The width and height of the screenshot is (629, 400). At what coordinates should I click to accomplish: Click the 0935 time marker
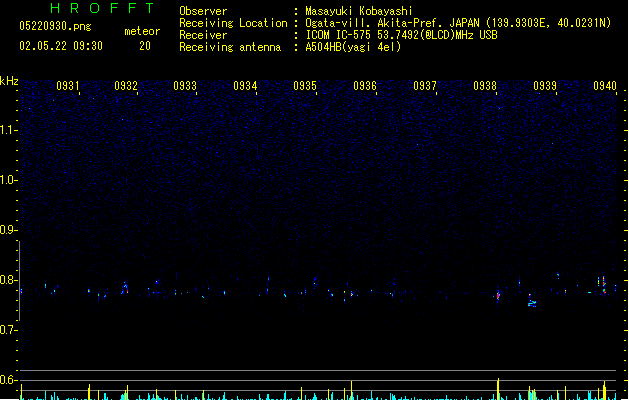pyautogui.click(x=305, y=86)
